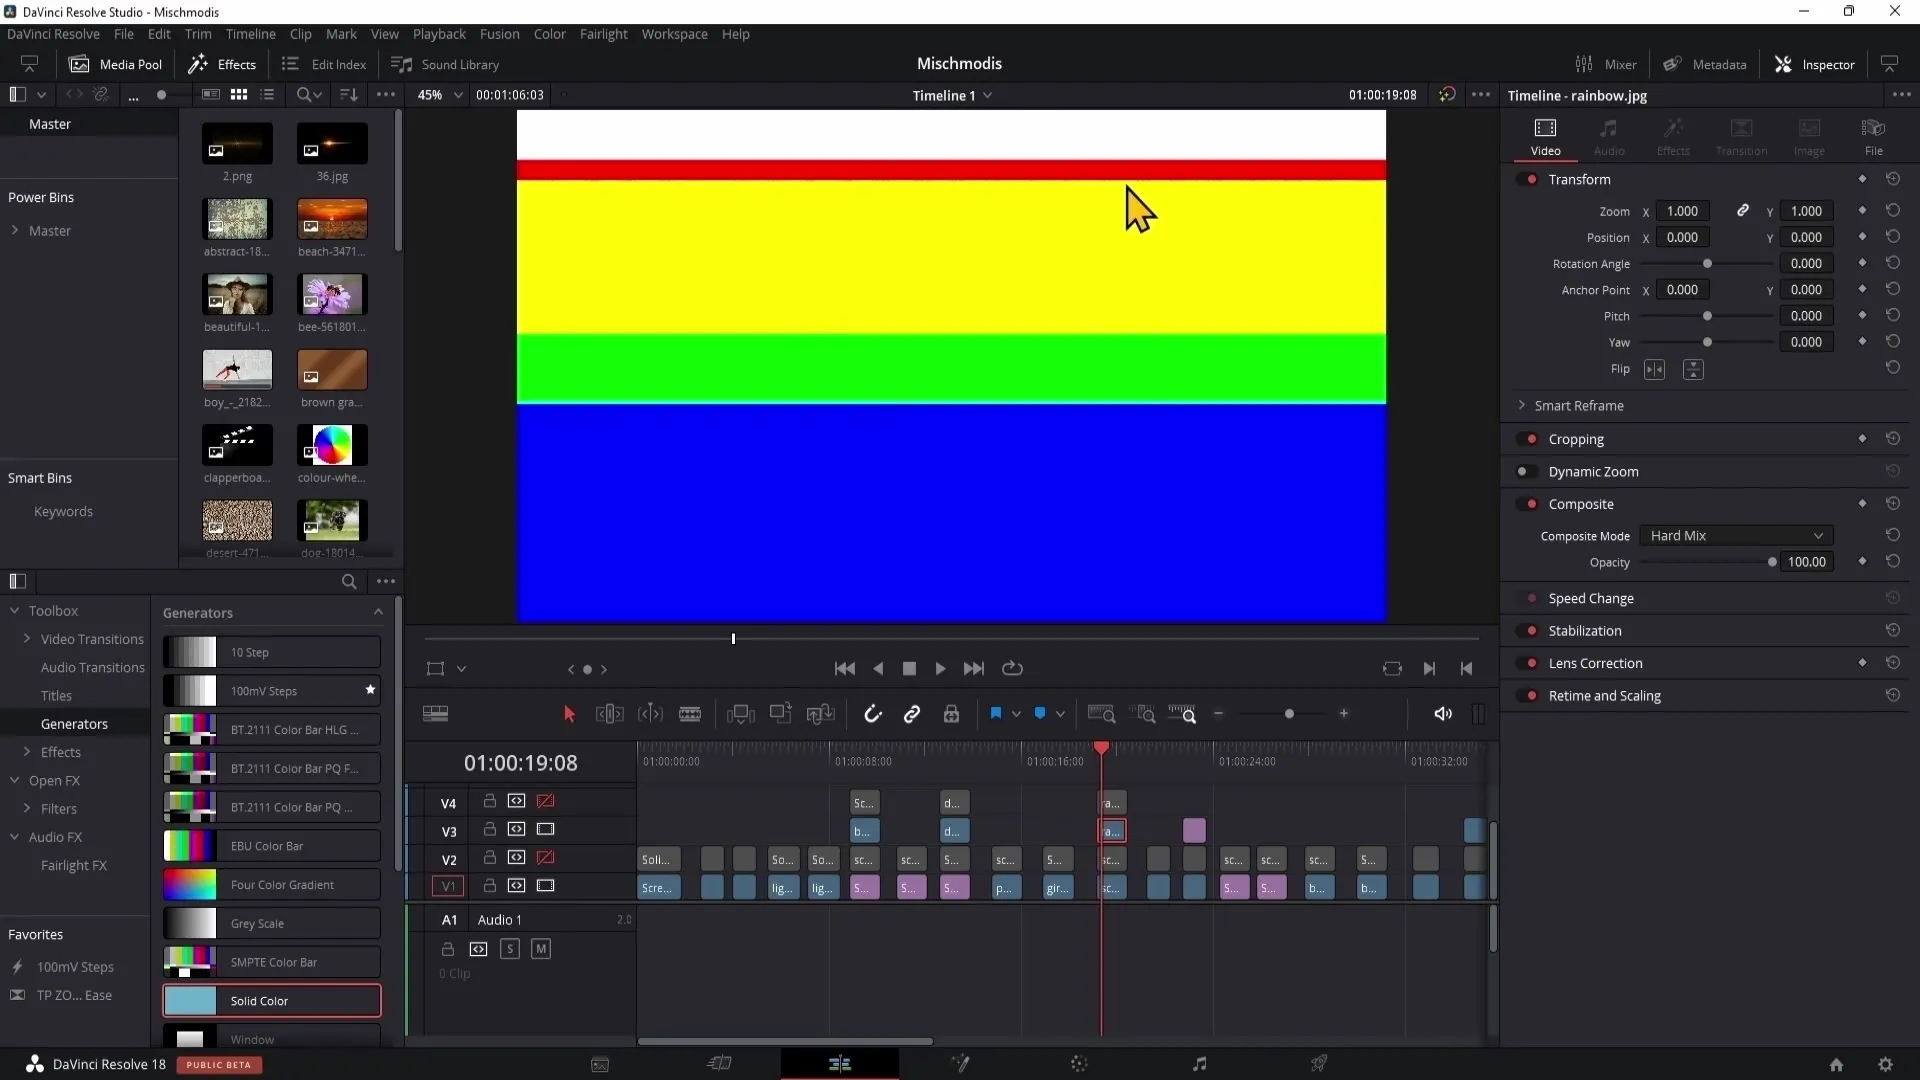The height and width of the screenshot is (1080, 1920).
Task: Mute playback with the speaker icon
Action: pos(1442,714)
